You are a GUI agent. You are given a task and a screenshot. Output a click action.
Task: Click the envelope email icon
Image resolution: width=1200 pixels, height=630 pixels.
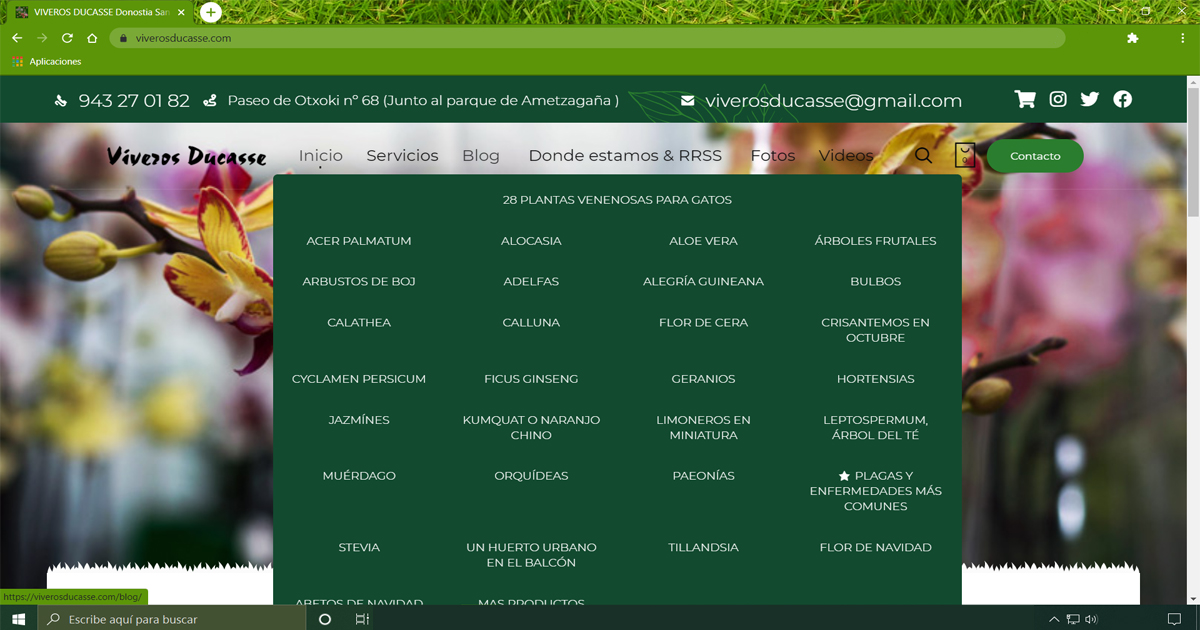tap(687, 101)
